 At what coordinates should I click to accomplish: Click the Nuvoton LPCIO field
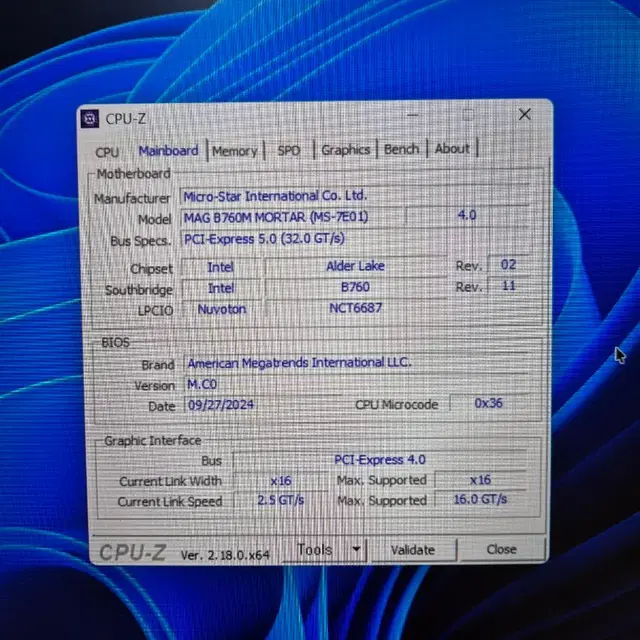pyautogui.click(x=222, y=309)
